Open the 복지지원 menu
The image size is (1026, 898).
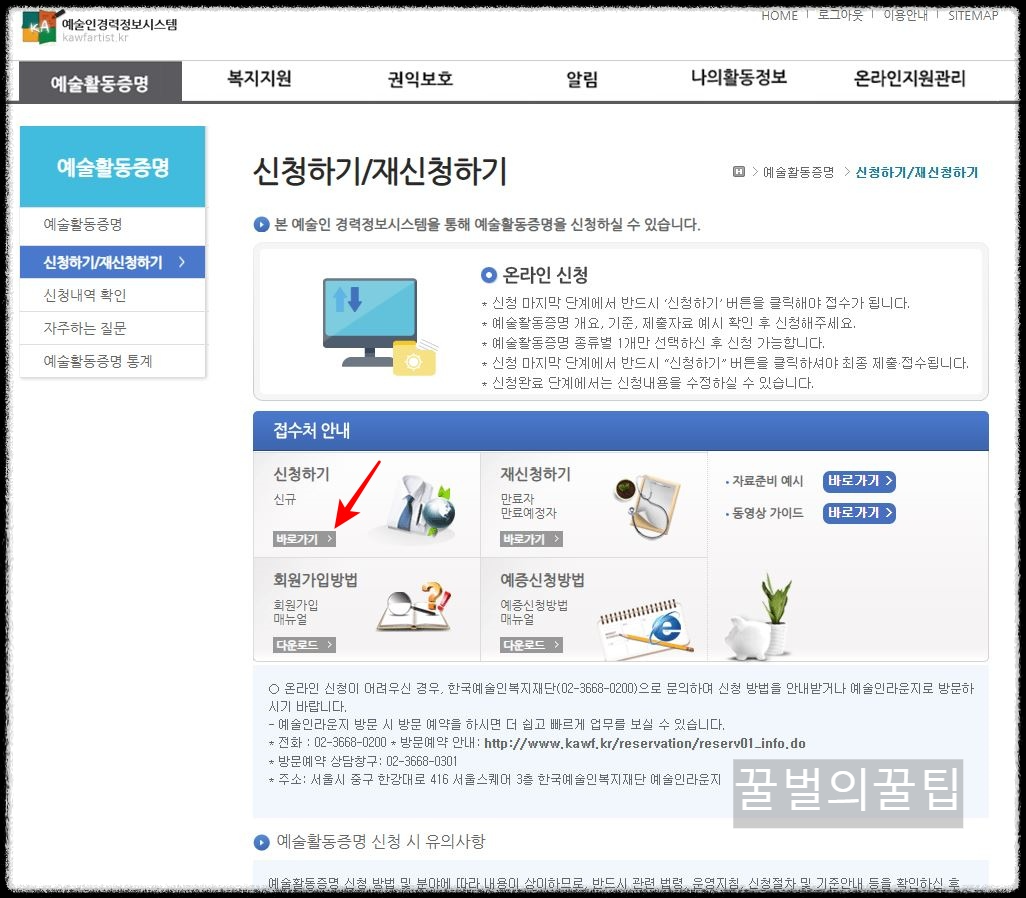[x=258, y=81]
